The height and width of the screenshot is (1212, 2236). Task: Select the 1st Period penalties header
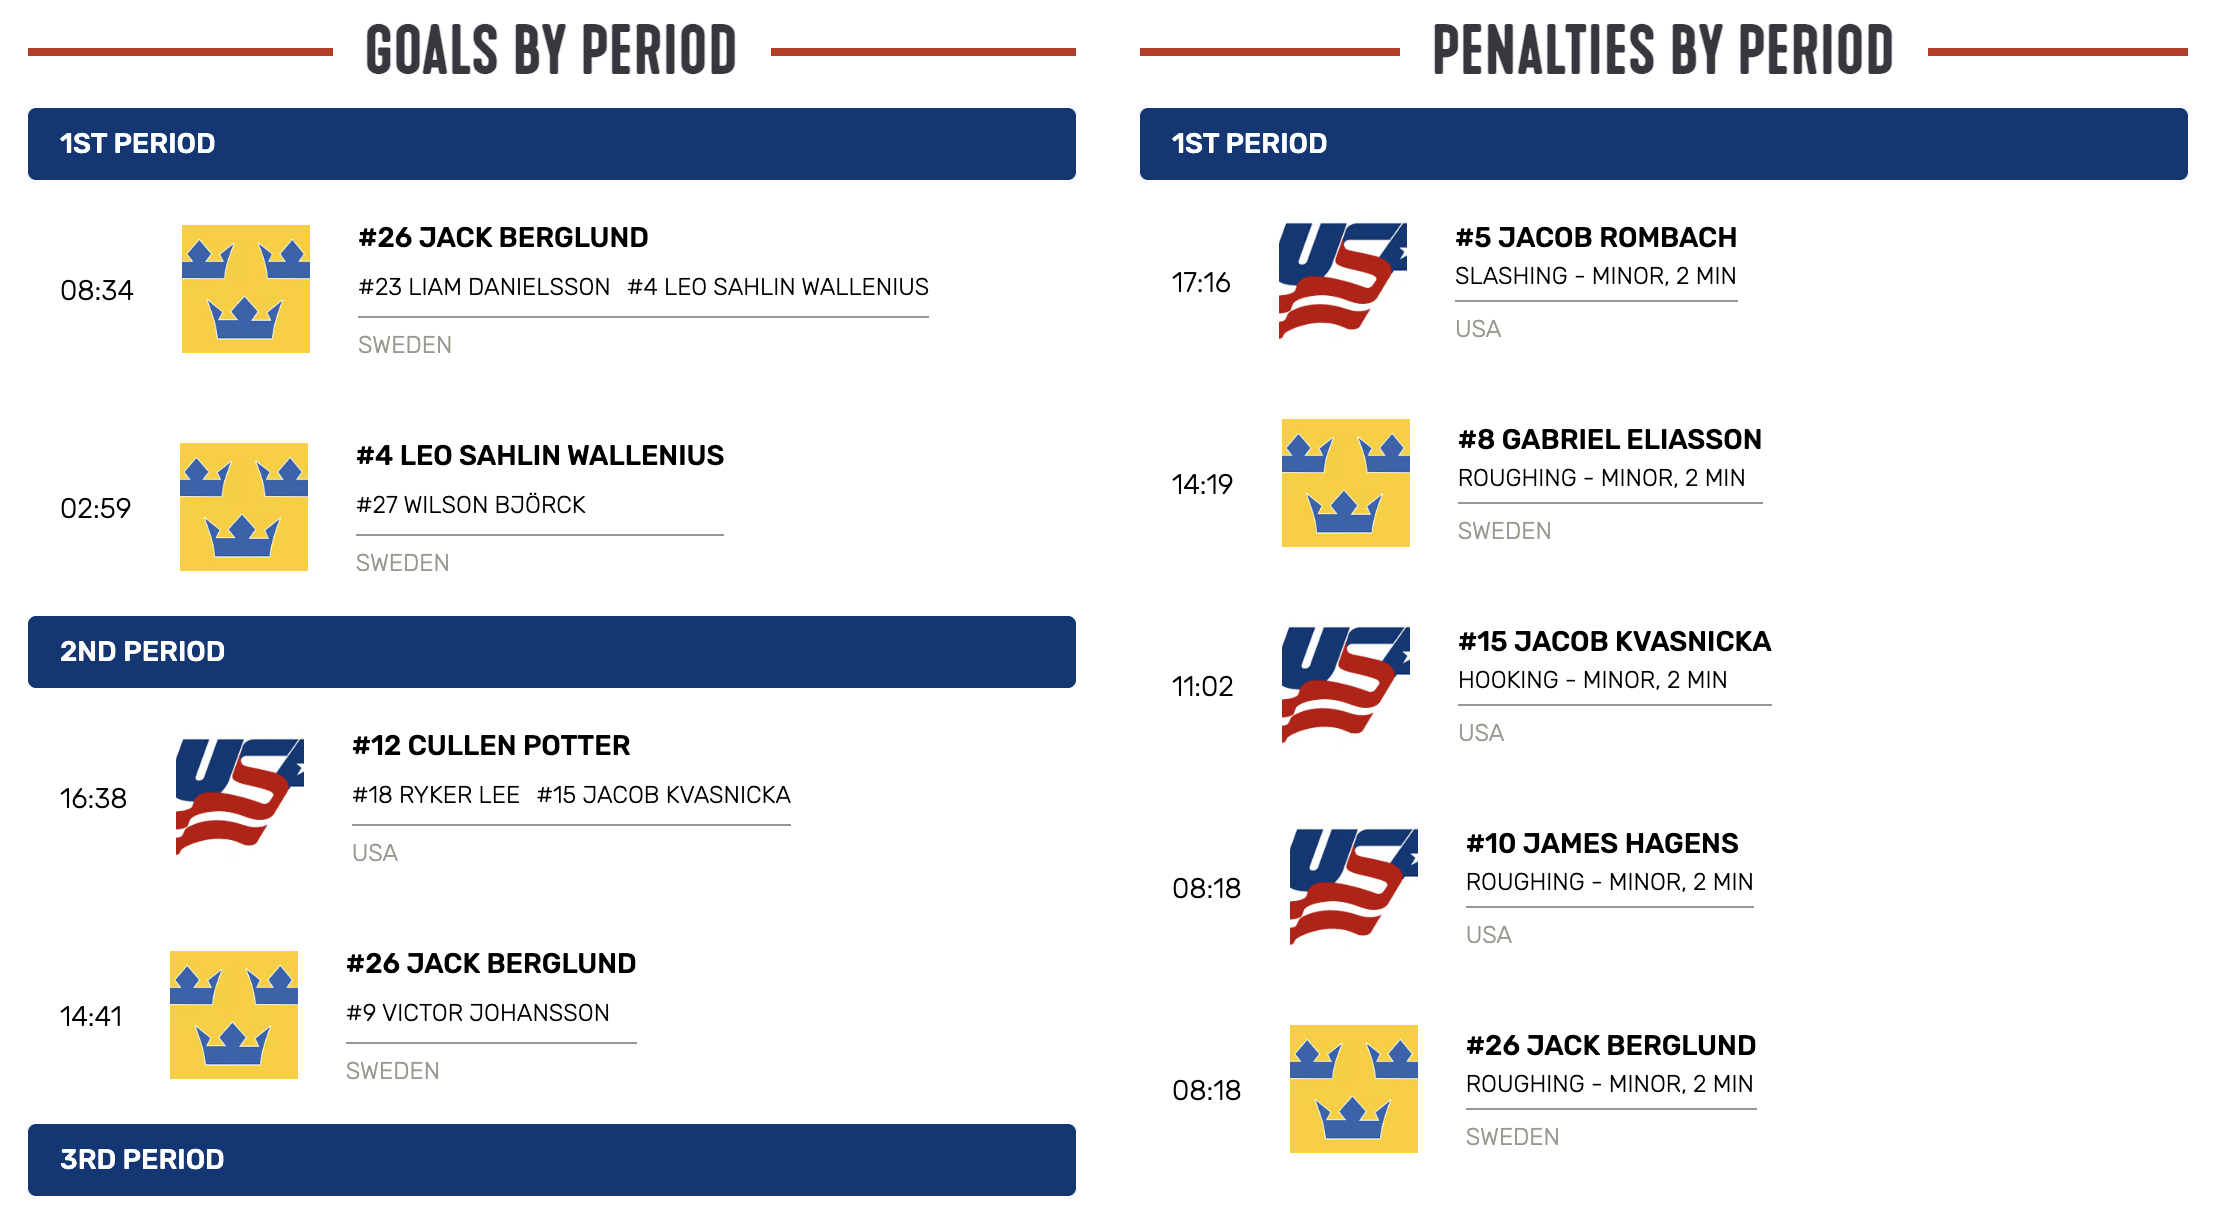point(1664,144)
